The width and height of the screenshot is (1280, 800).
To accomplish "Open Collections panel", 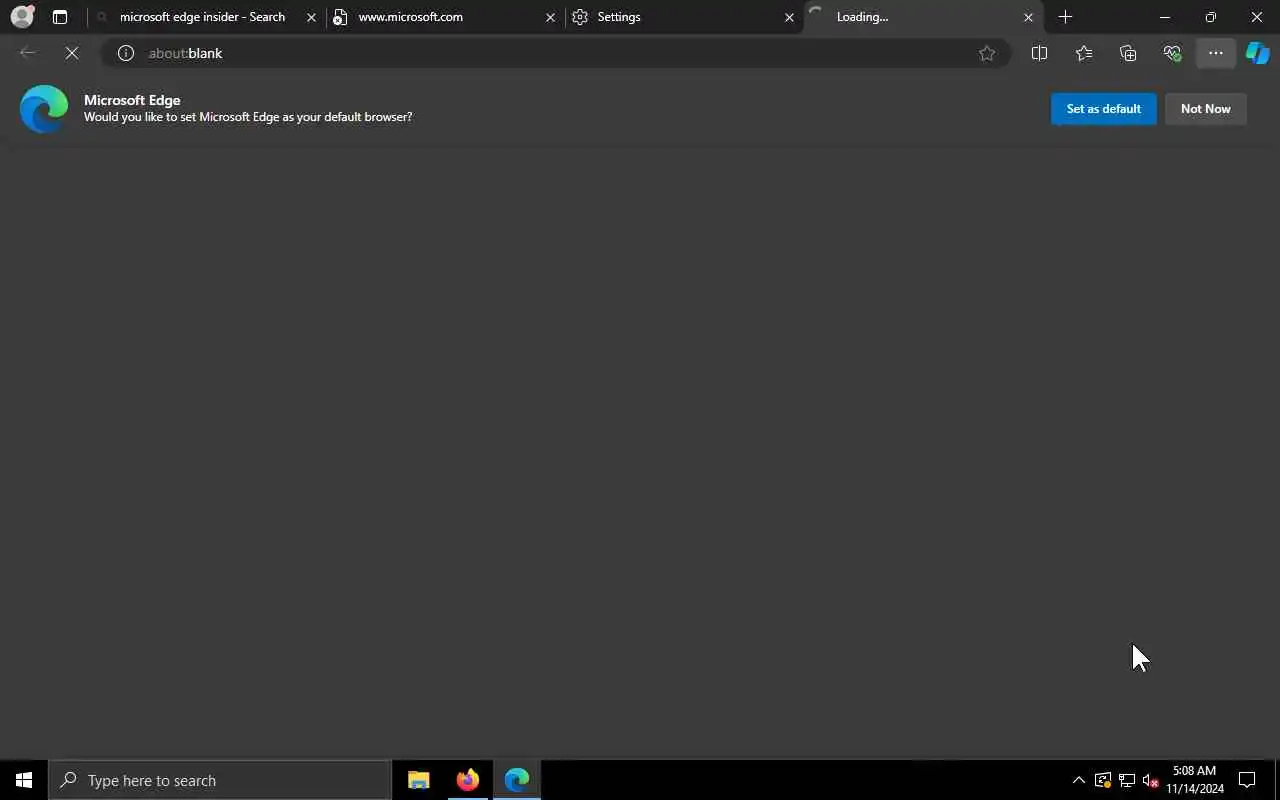I will (x=1128, y=53).
